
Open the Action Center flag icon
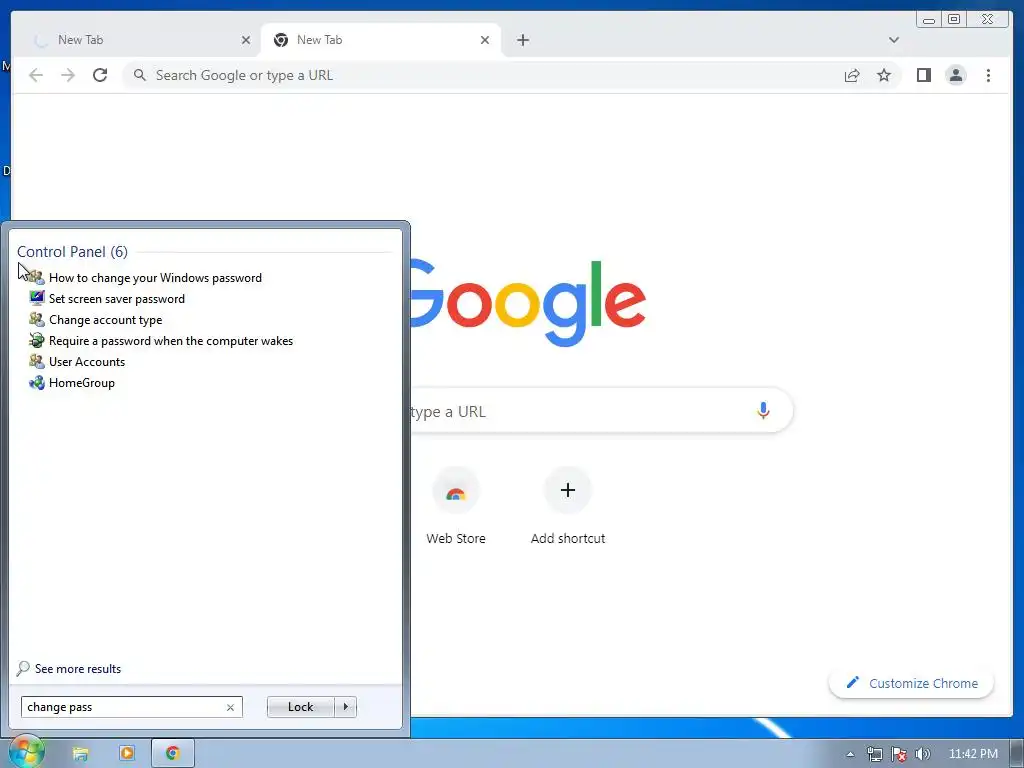[x=899, y=754]
